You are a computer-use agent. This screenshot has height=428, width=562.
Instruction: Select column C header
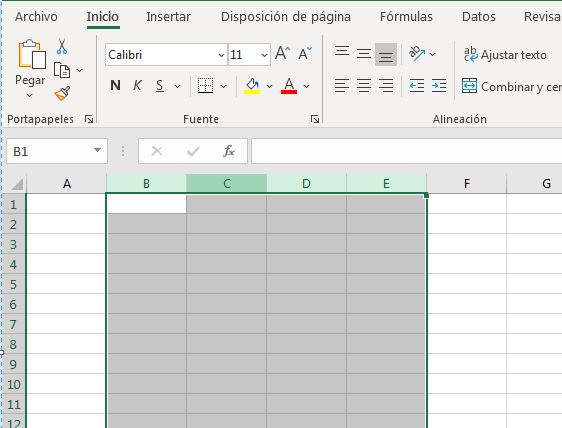tap(227, 184)
